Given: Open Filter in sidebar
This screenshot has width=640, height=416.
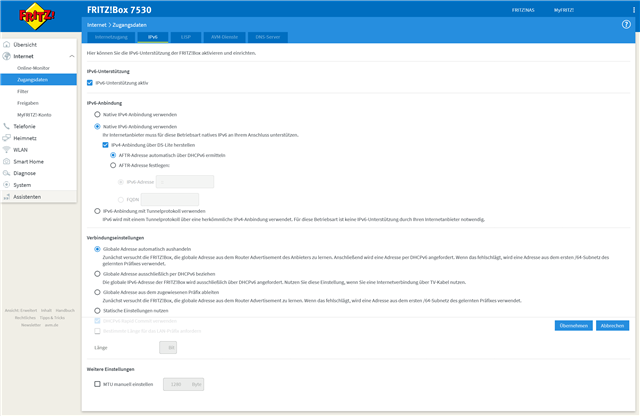Looking at the screenshot, I should [x=23, y=91].
